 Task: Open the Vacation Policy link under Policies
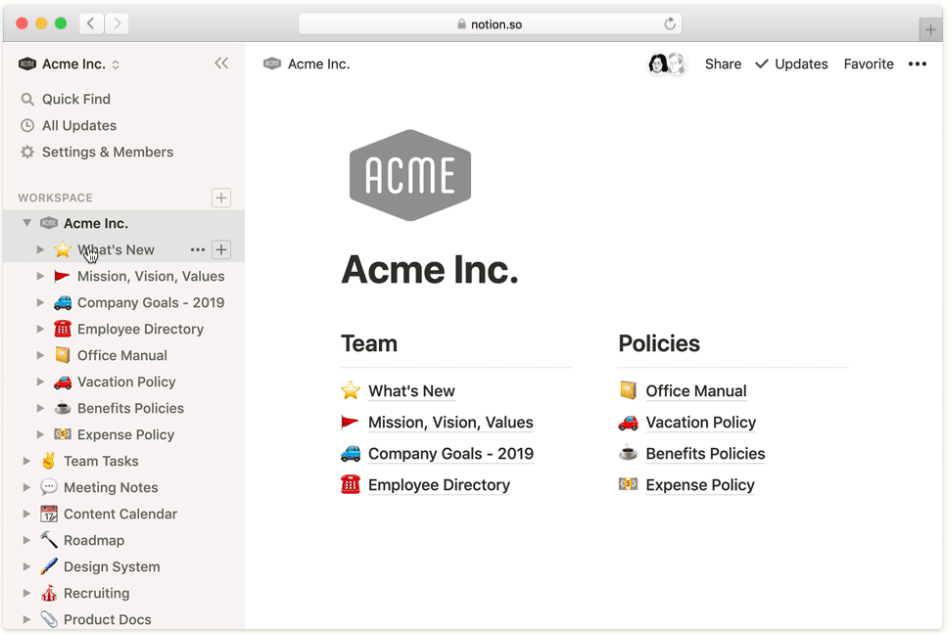pos(701,422)
